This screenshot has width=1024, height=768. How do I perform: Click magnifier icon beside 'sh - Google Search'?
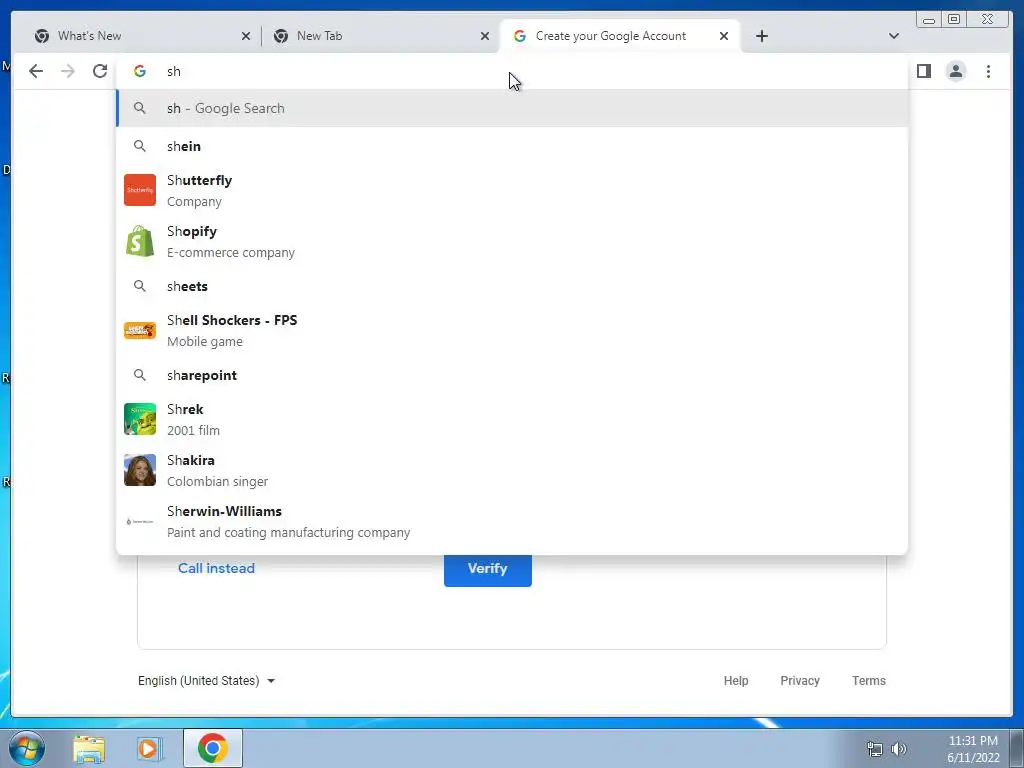[140, 108]
